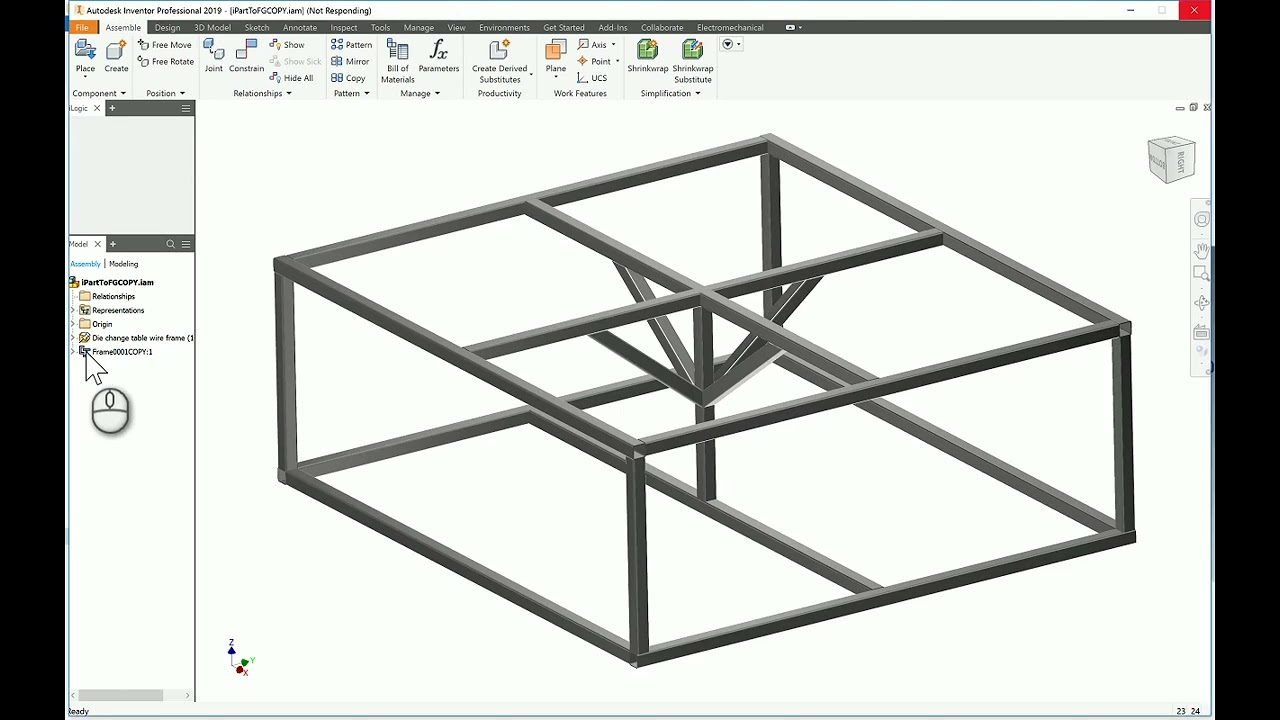
Task: Choose the Copy components tool
Action: tap(348, 78)
